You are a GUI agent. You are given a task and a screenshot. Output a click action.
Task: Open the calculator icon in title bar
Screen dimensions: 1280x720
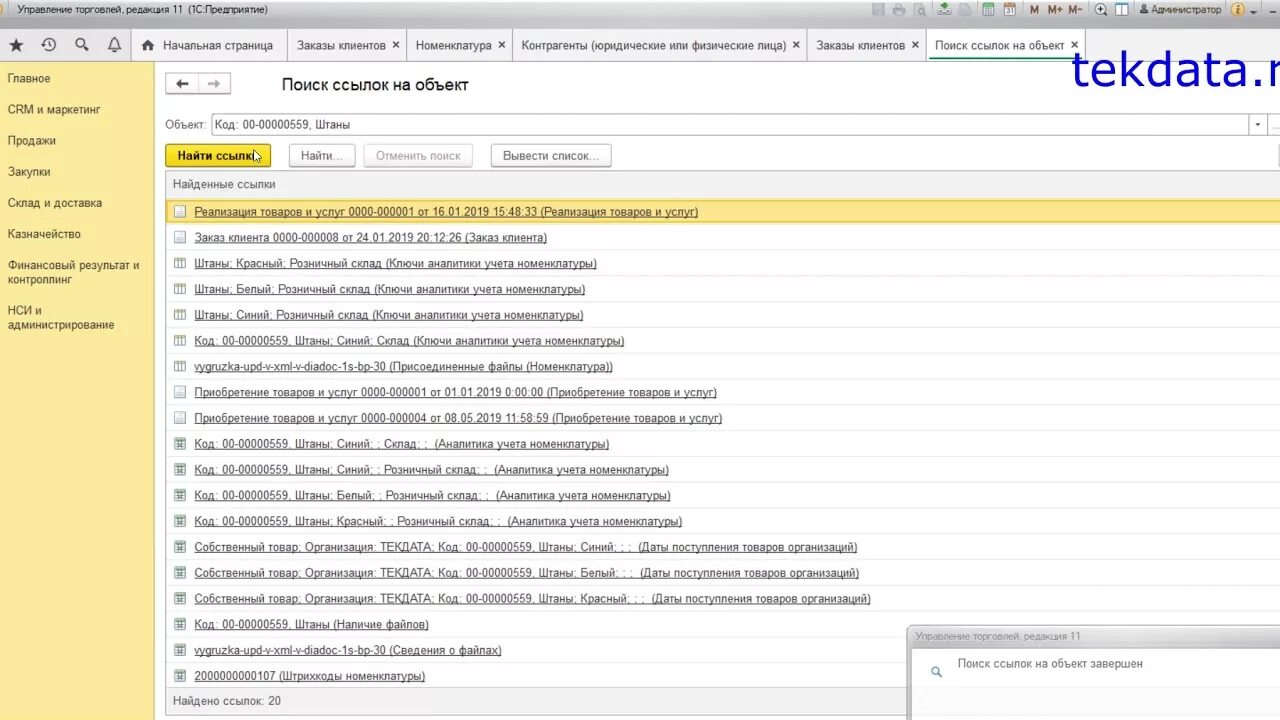tap(988, 9)
